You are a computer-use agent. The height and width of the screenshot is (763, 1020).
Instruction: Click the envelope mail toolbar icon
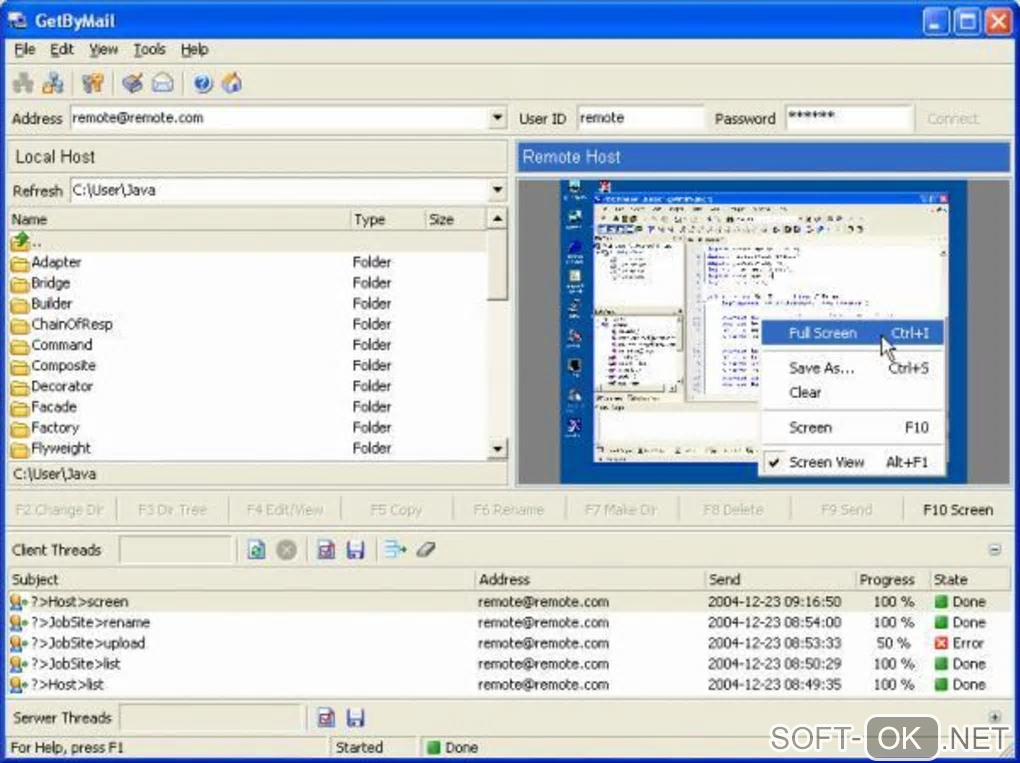[163, 83]
